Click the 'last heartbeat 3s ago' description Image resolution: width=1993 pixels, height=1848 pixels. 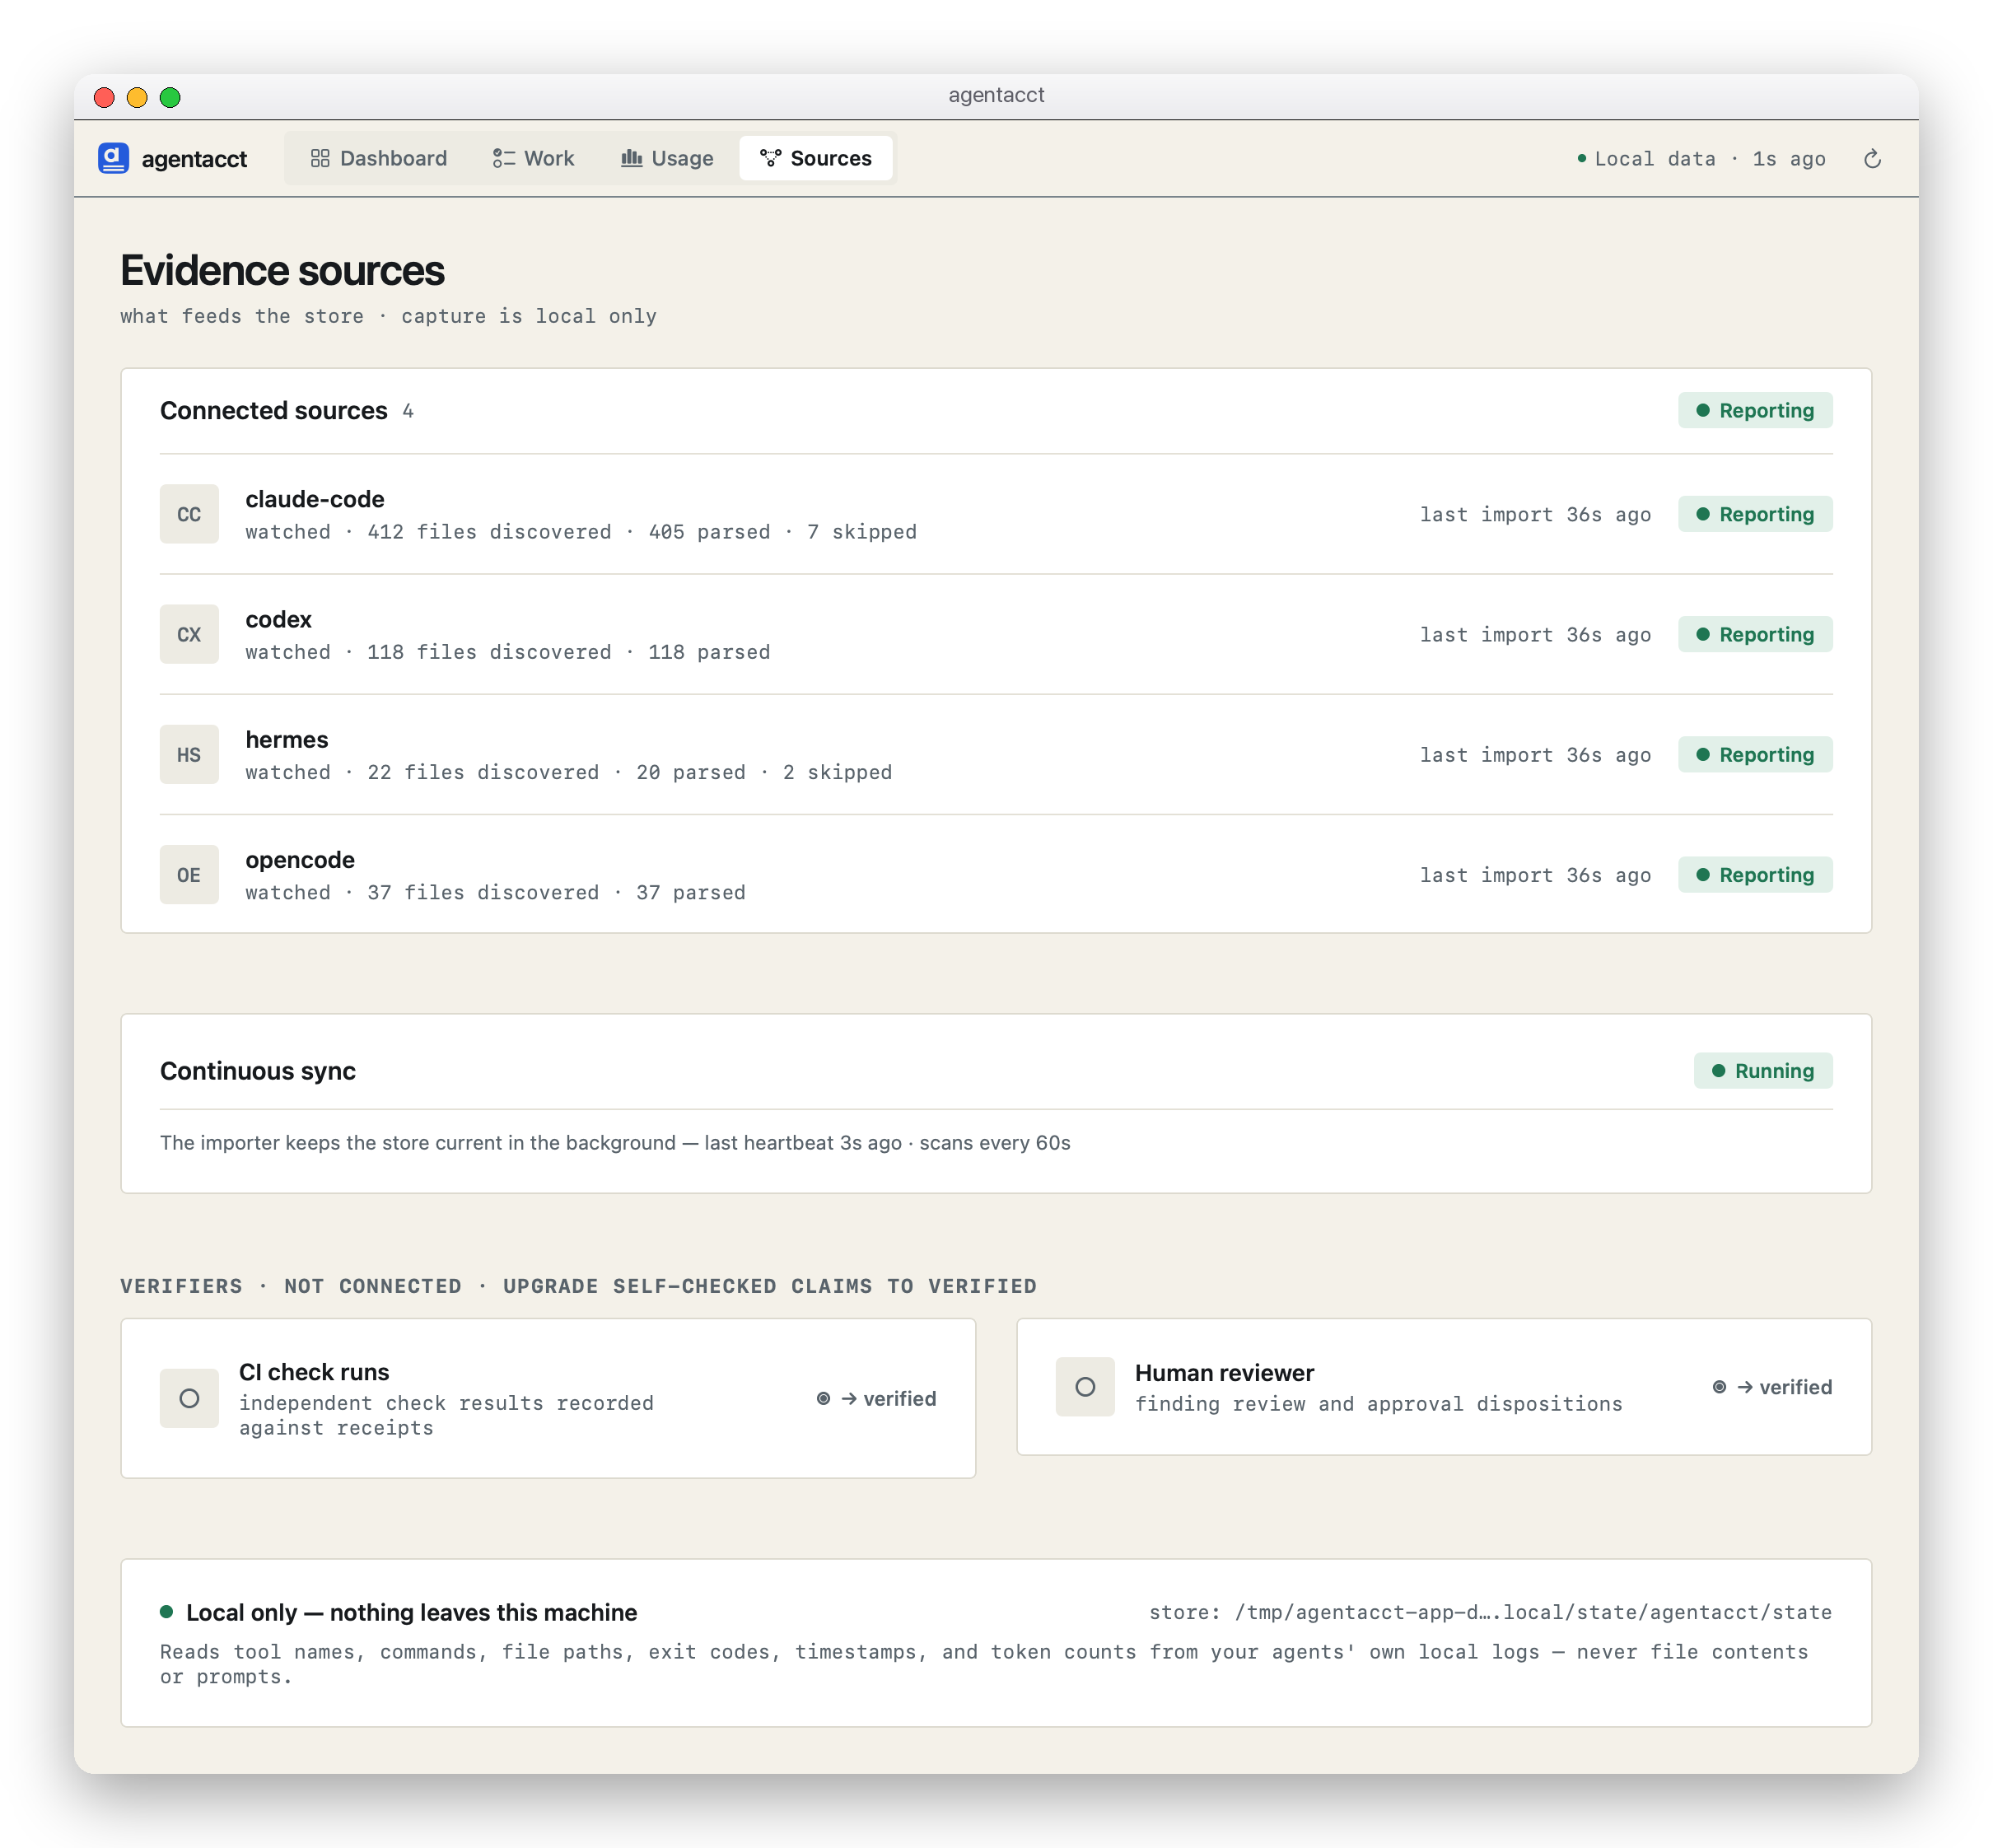615,1142
